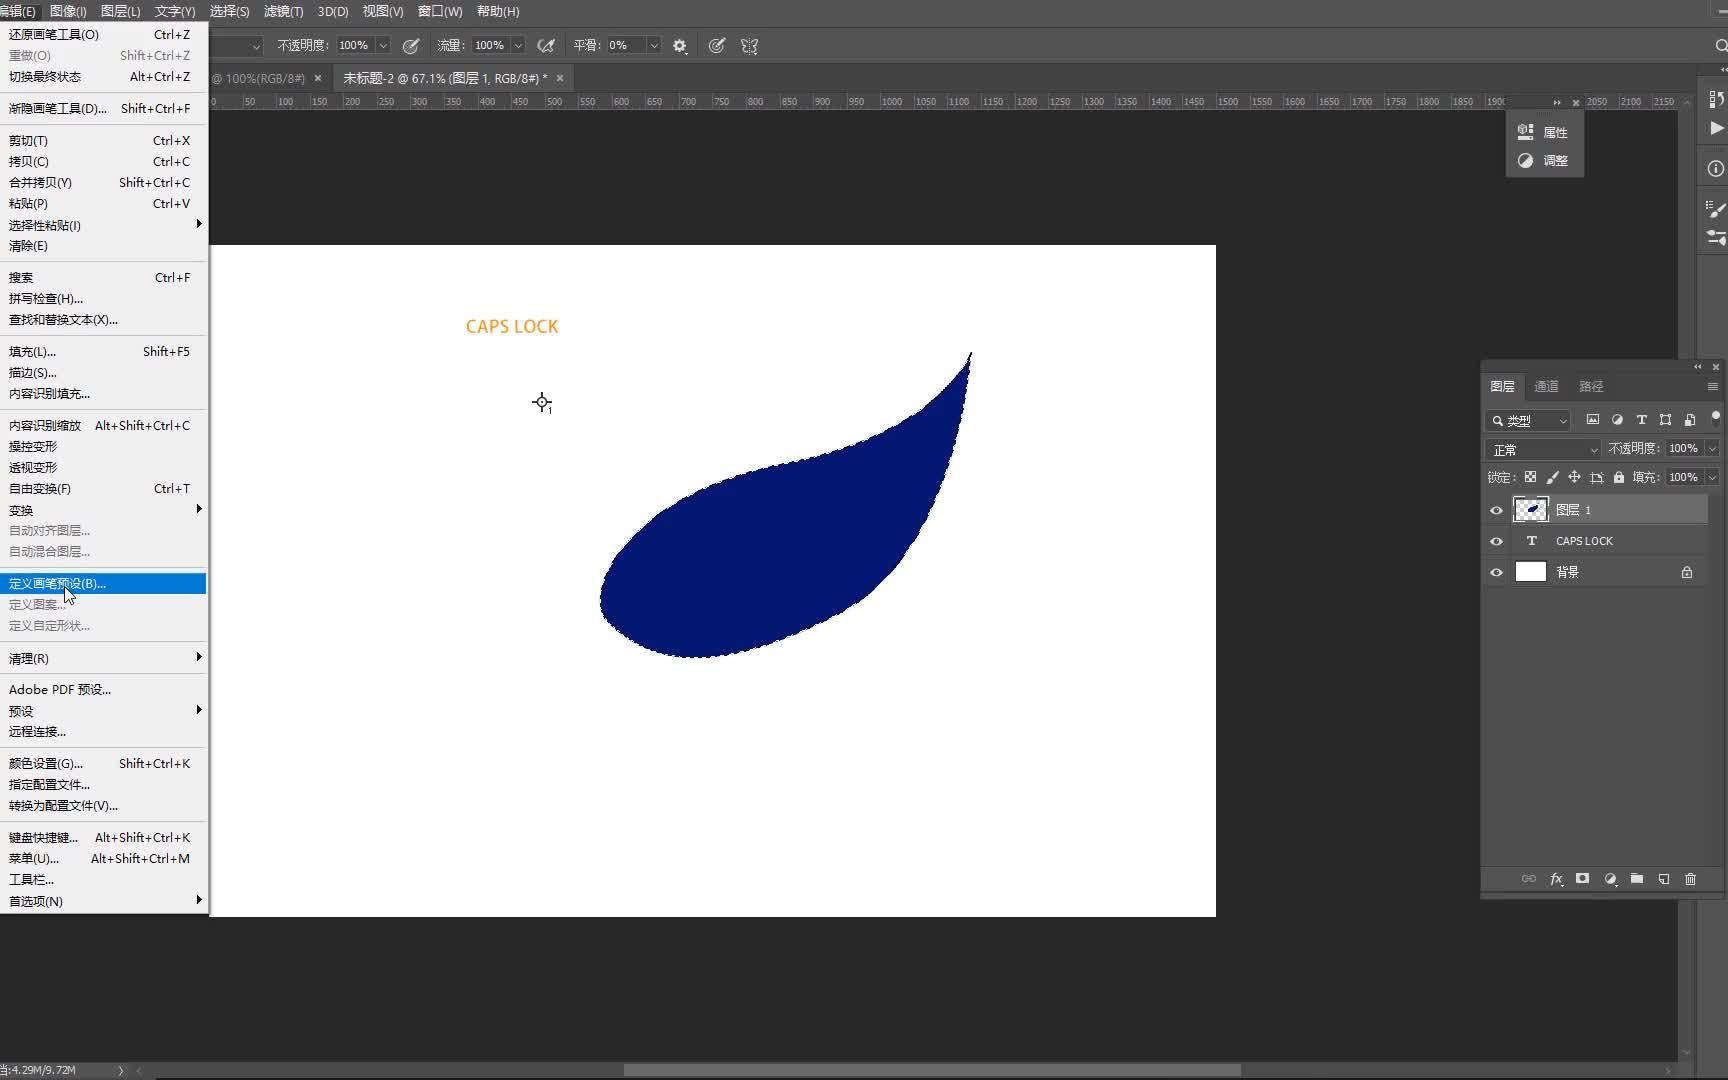The width and height of the screenshot is (1728, 1080).
Task: Expand 变换 submenu
Action: coord(104,510)
